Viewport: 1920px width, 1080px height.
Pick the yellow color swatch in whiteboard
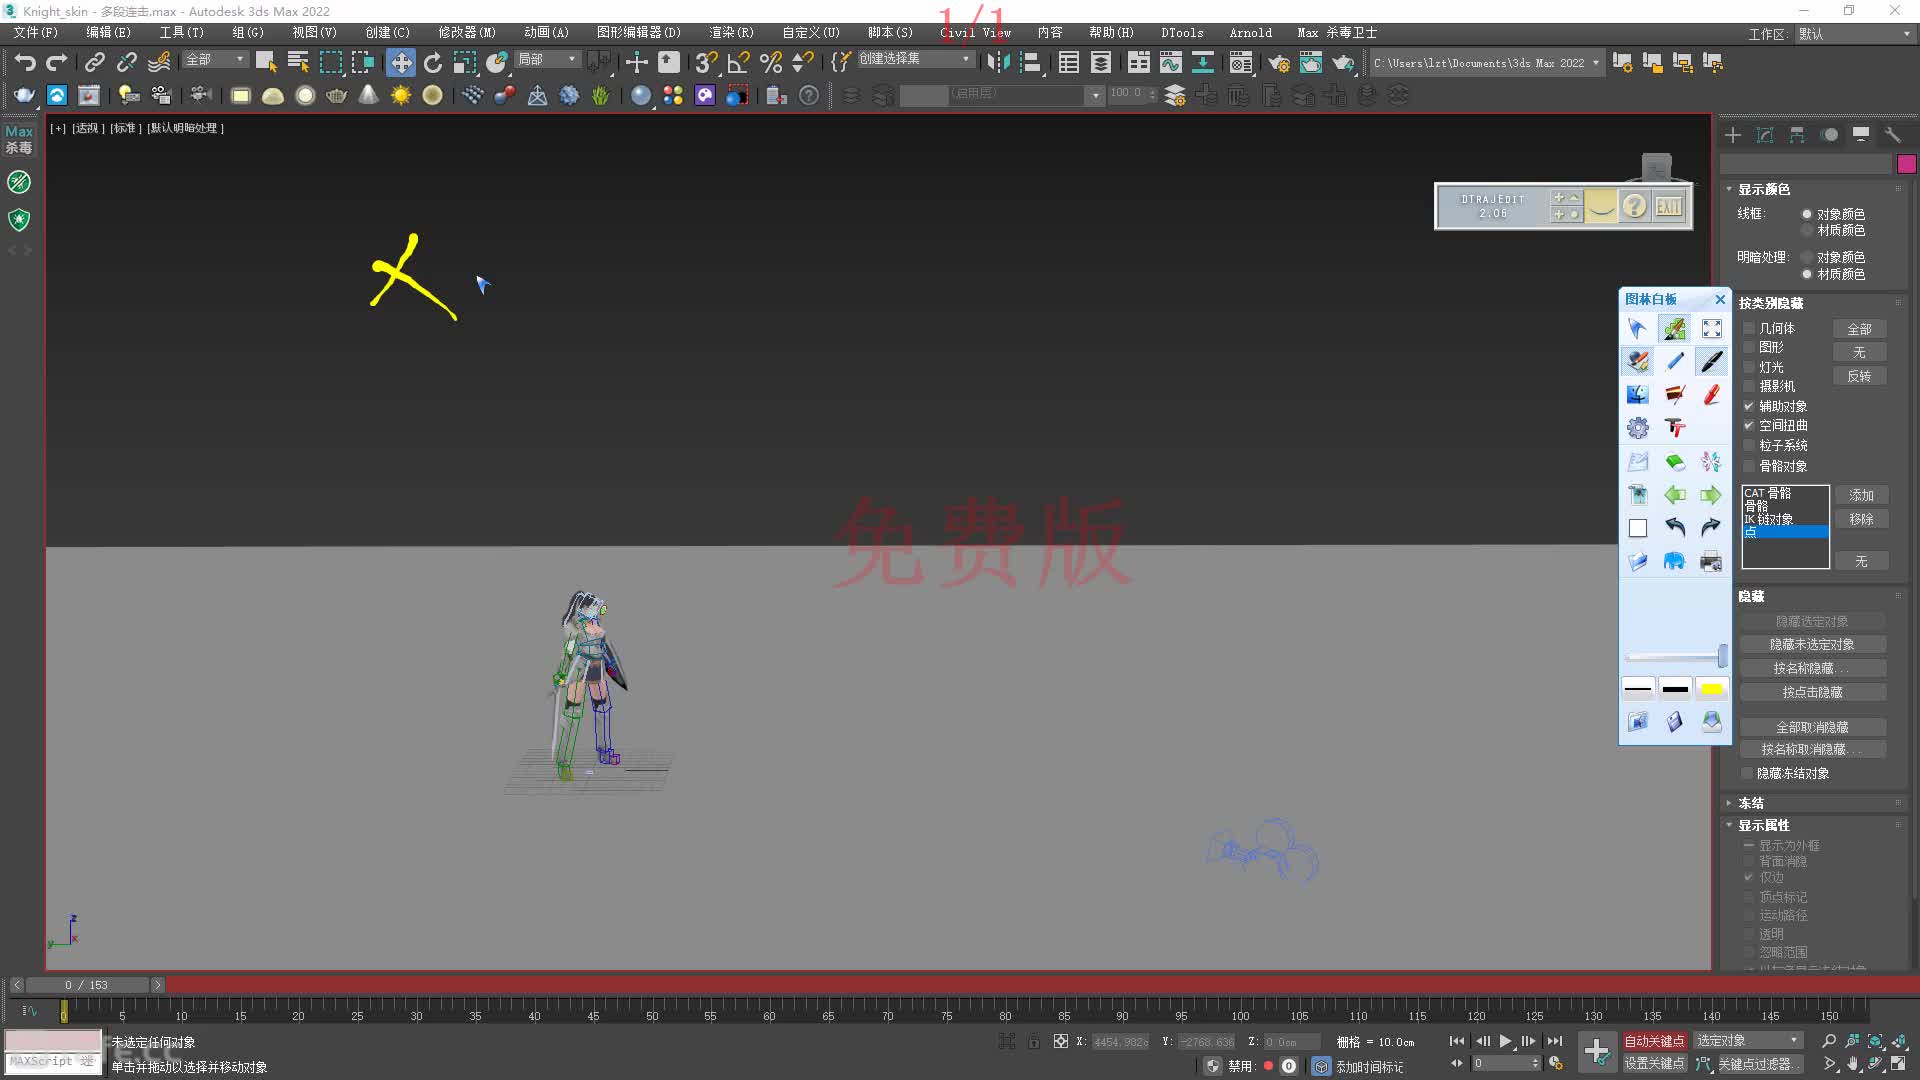(x=1711, y=688)
